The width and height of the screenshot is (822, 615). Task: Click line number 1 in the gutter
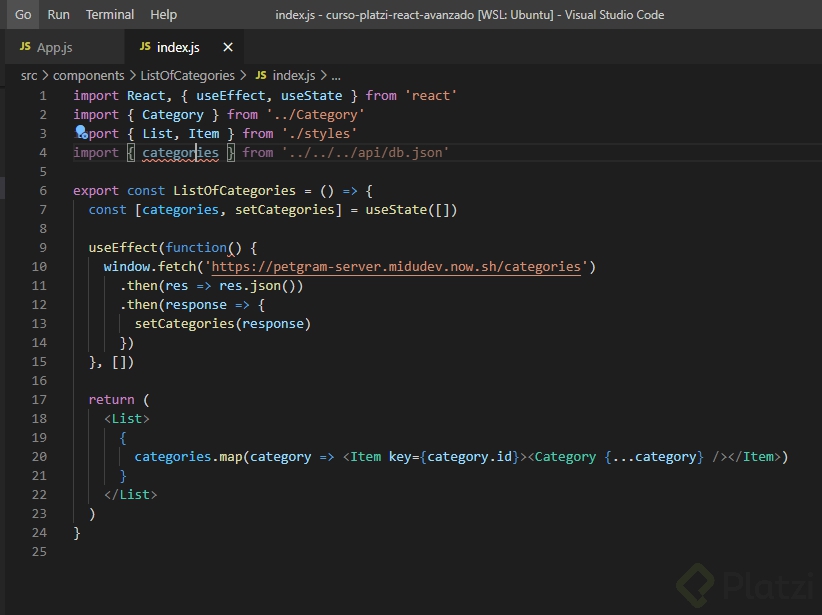(x=42, y=96)
